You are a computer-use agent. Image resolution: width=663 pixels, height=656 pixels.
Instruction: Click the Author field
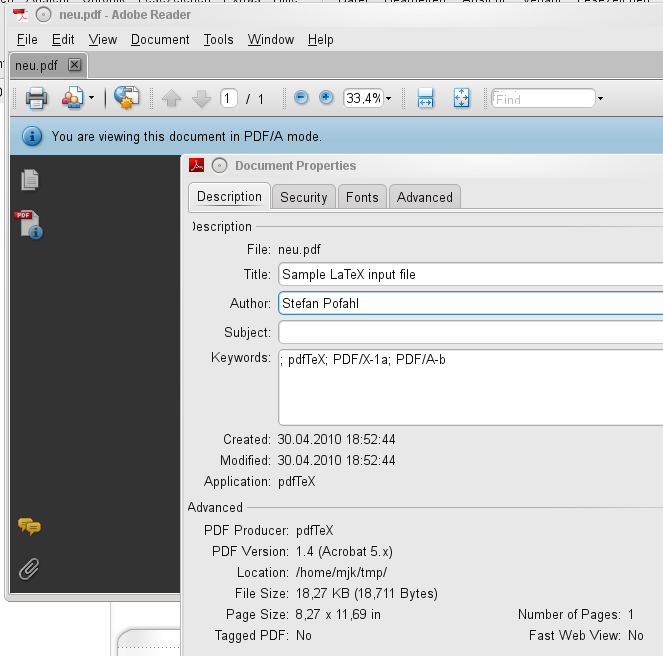point(471,303)
